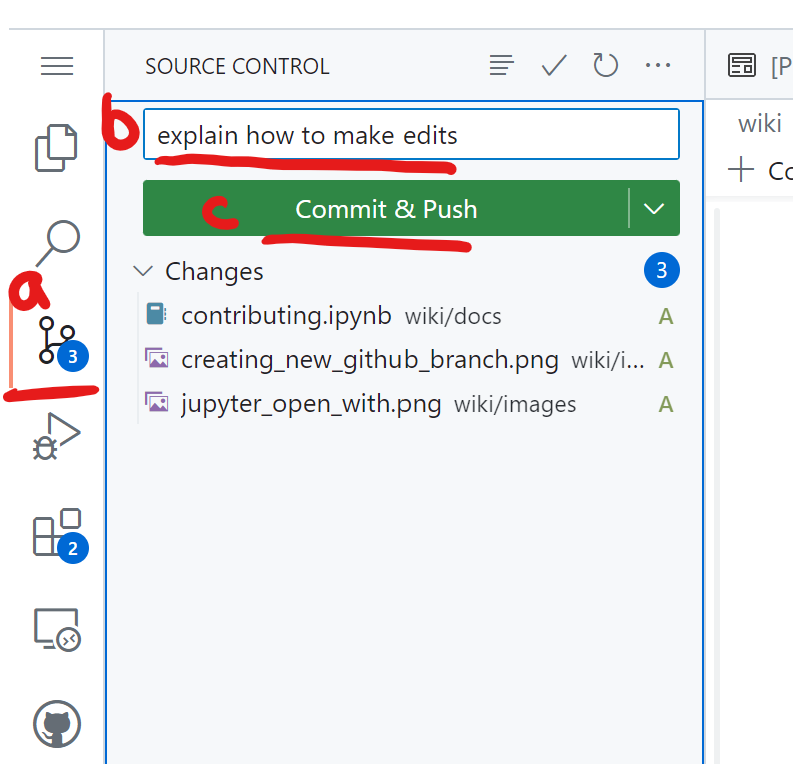Click the Commit & Push button
This screenshot has height=764, width=793.
click(x=386, y=208)
